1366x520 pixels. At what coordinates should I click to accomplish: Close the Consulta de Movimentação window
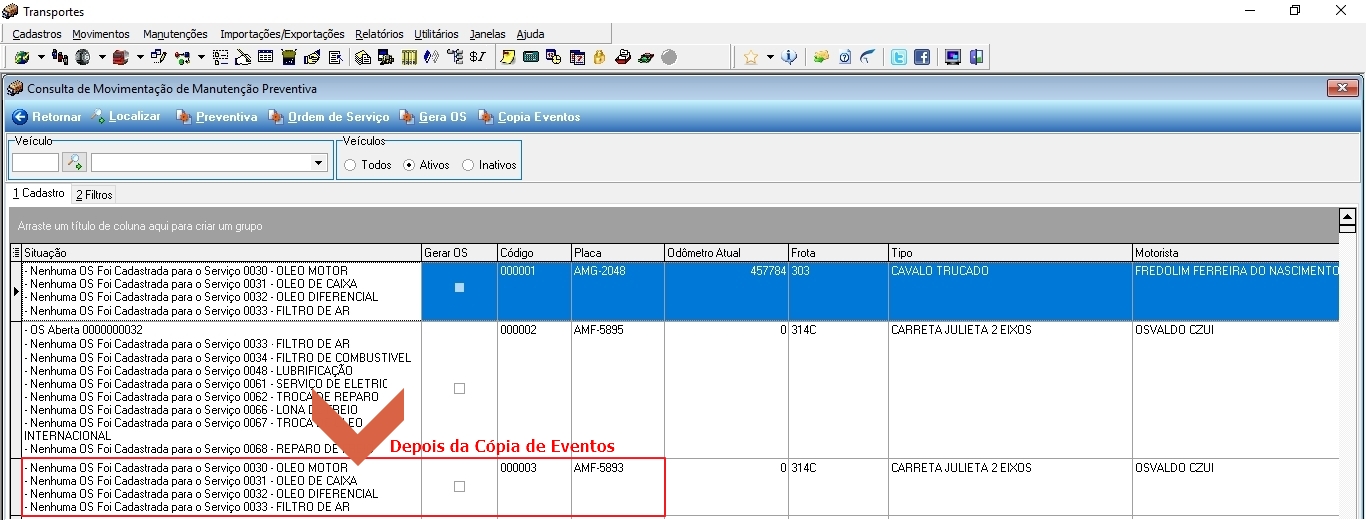1341,89
